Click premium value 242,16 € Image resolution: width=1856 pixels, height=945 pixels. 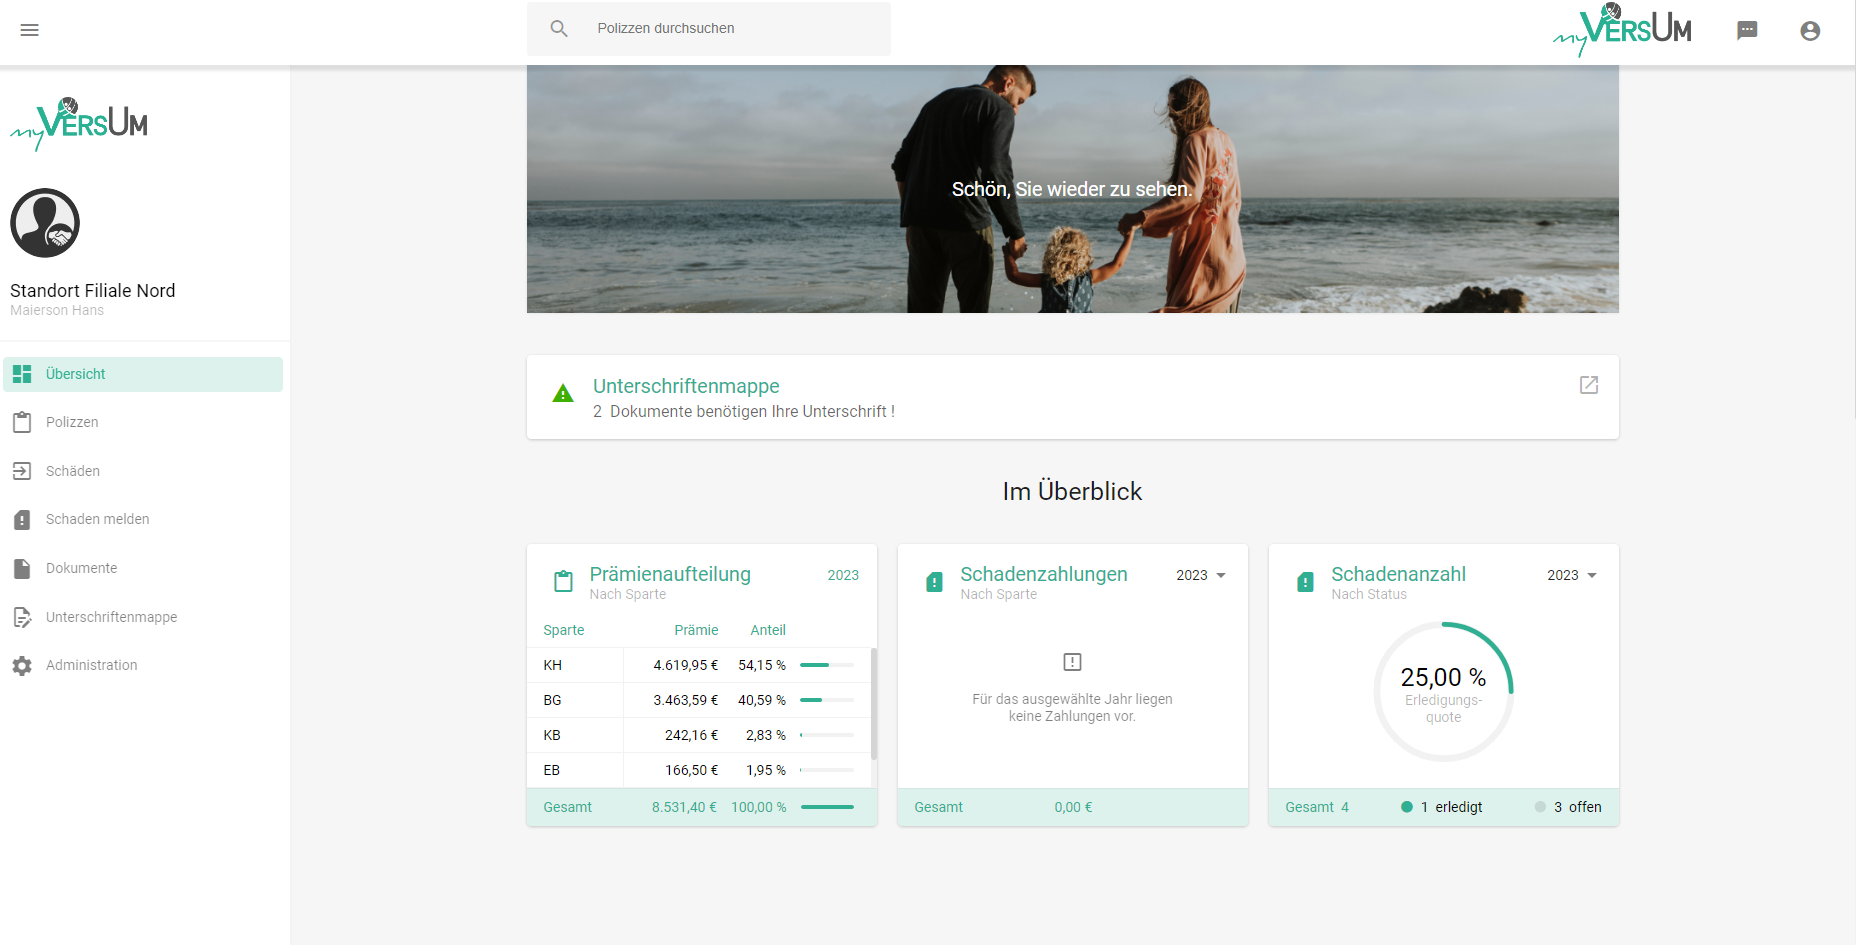(x=692, y=735)
